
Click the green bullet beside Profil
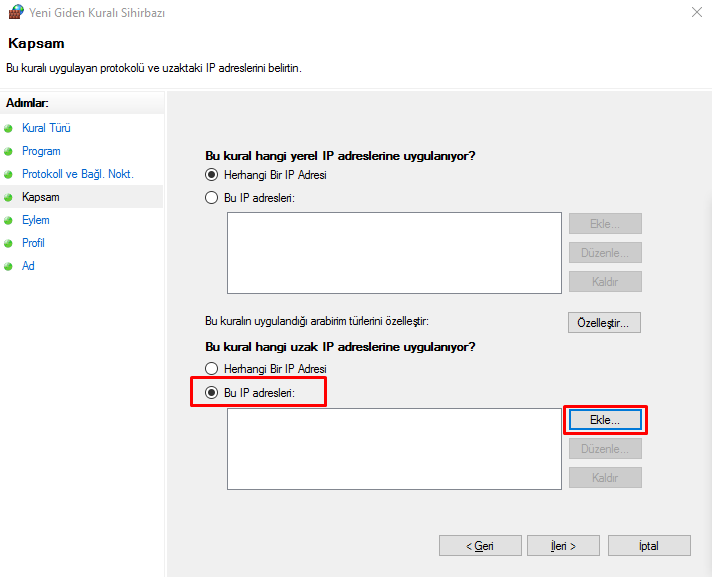tap(9, 244)
